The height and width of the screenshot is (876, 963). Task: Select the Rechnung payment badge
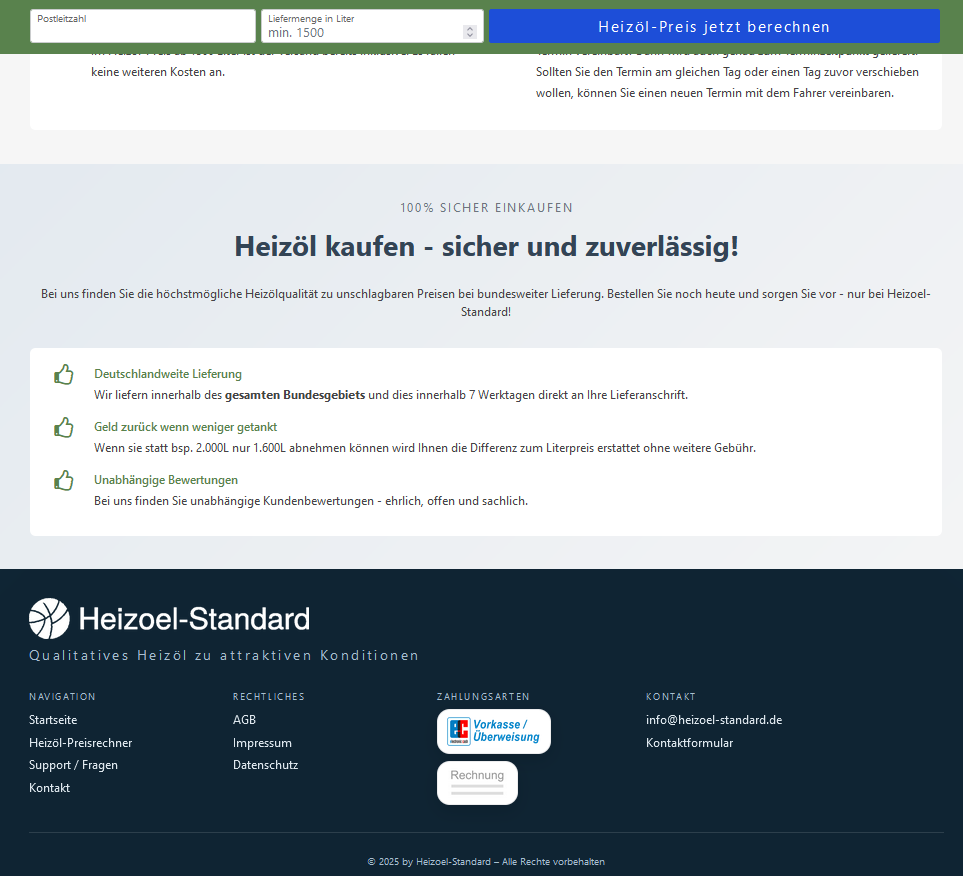[477, 782]
